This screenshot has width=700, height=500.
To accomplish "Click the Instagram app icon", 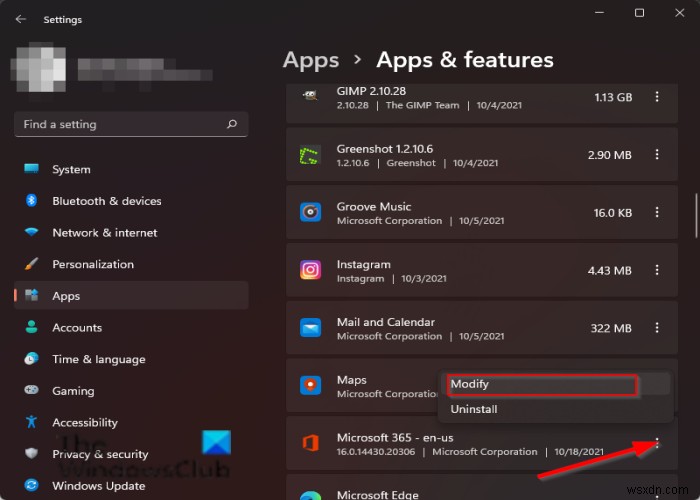I will [310, 270].
